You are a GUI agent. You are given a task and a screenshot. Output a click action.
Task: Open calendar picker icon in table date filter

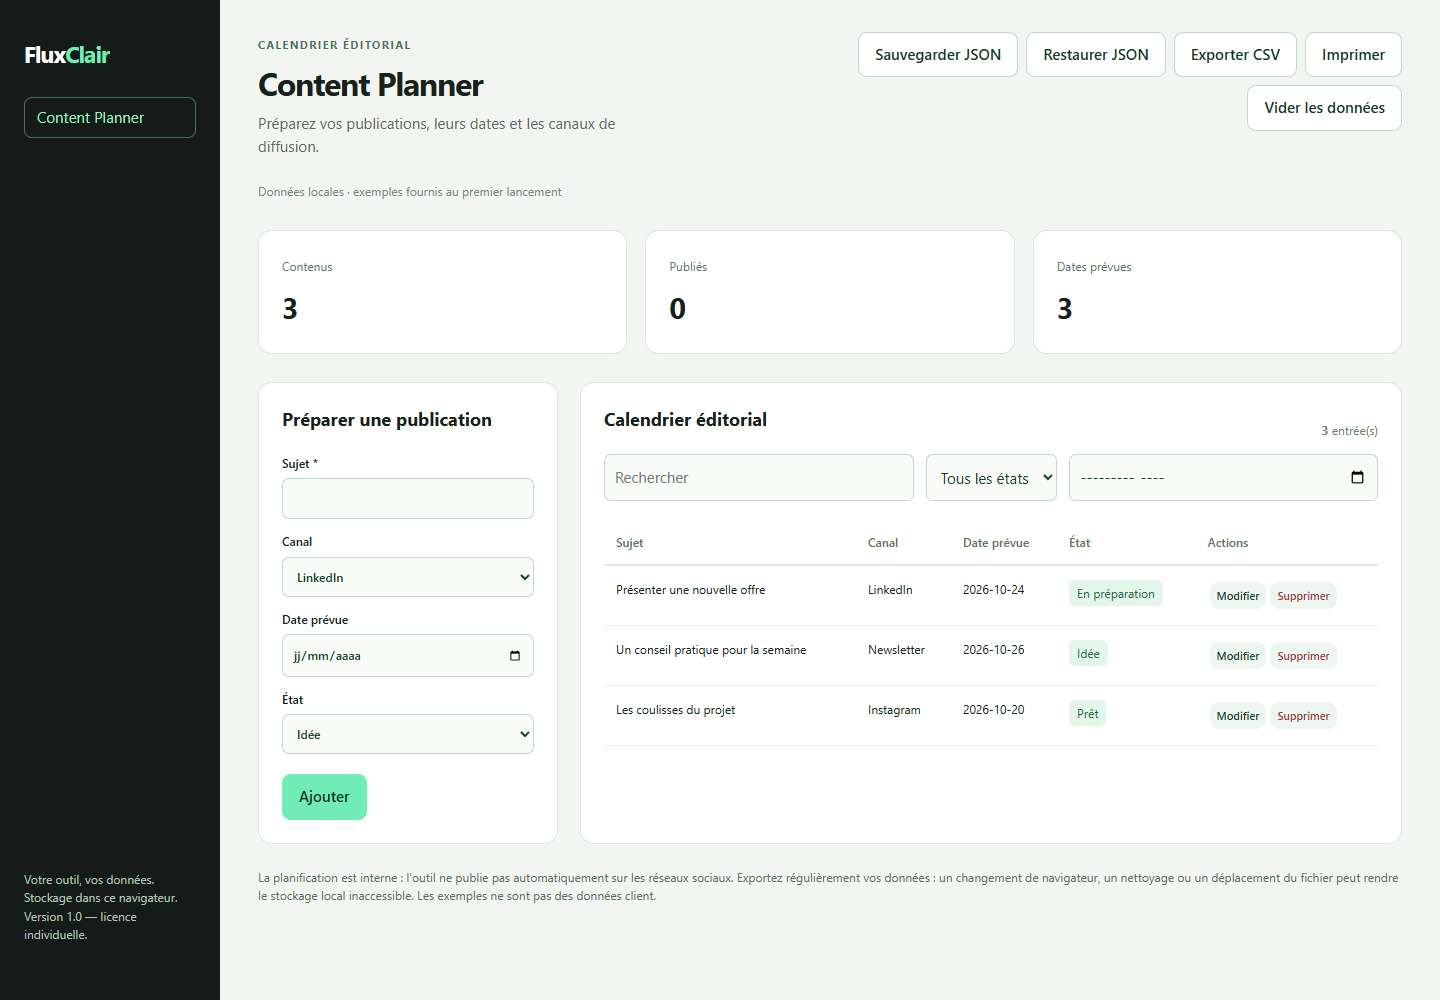(1357, 477)
